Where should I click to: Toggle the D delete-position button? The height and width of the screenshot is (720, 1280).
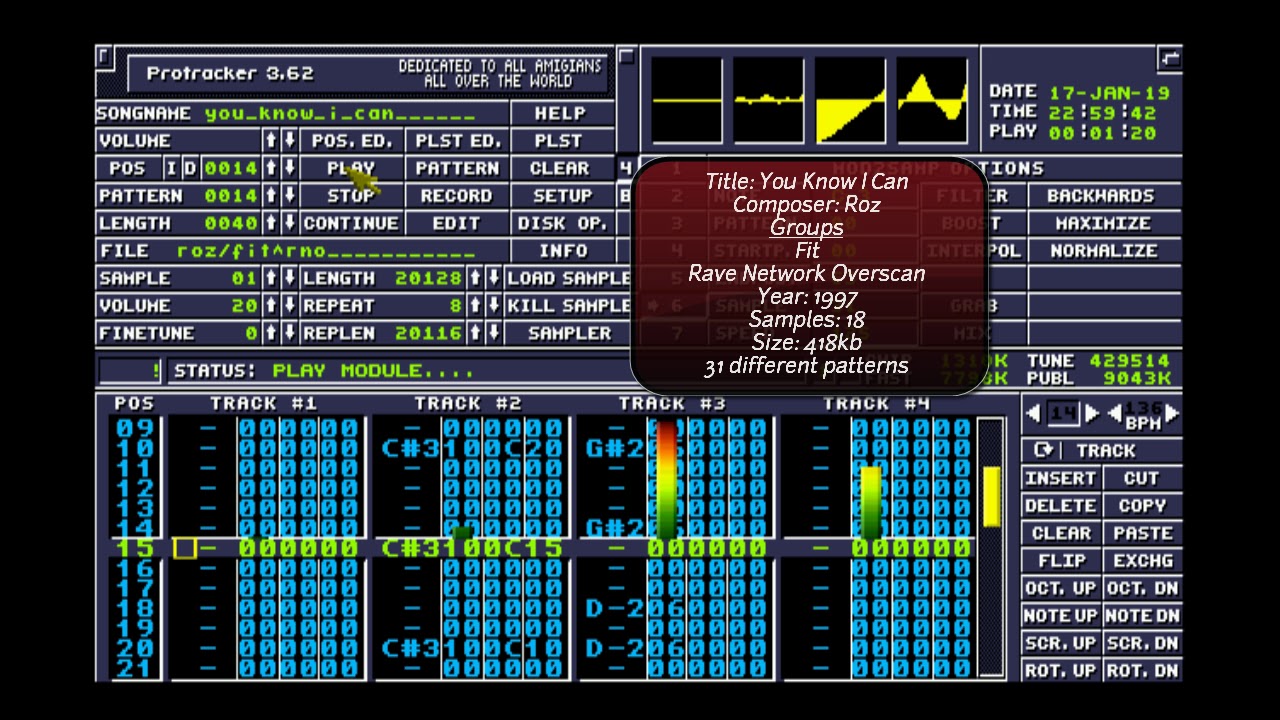pos(189,168)
